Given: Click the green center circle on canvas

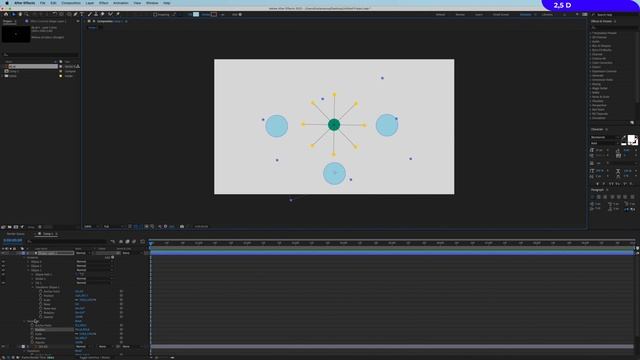Looking at the screenshot, I should (x=334, y=124).
